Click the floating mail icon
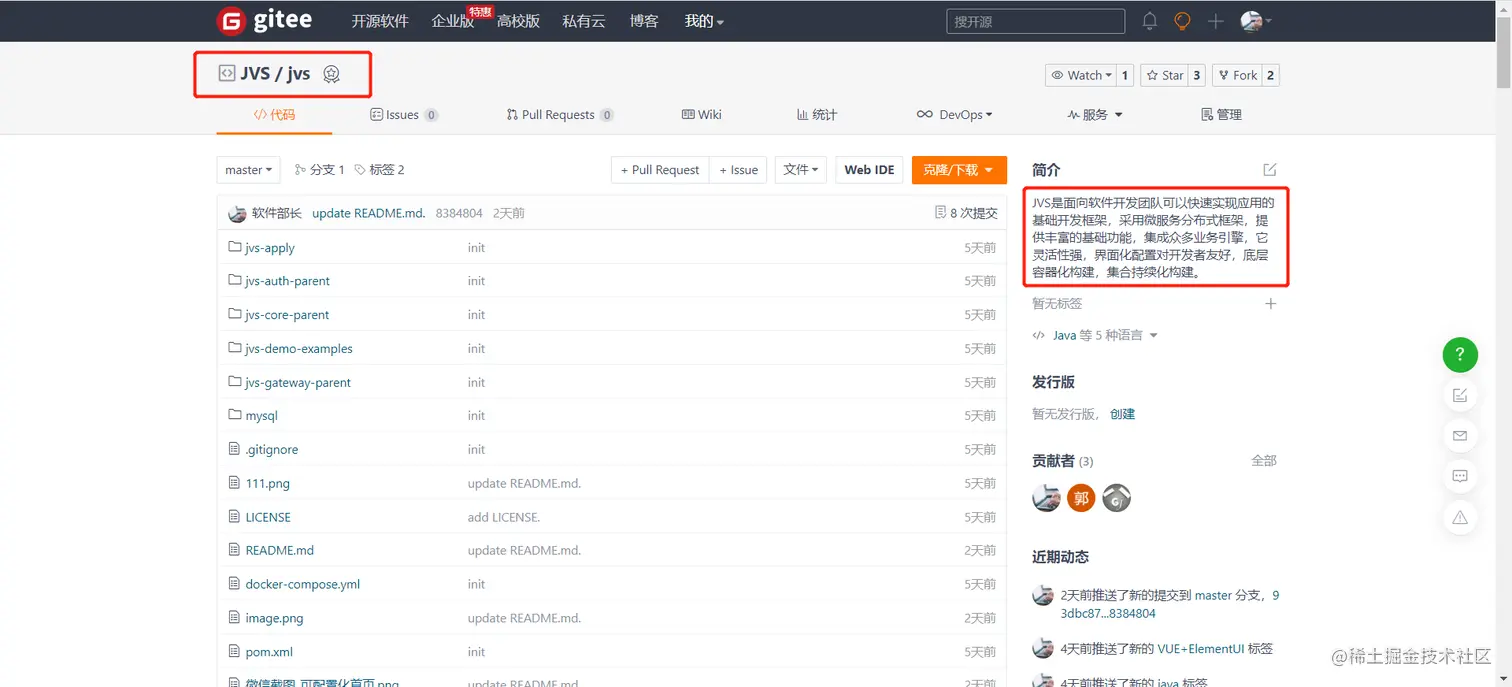The height and width of the screenshot is (687, 1512). [1460, 436]
